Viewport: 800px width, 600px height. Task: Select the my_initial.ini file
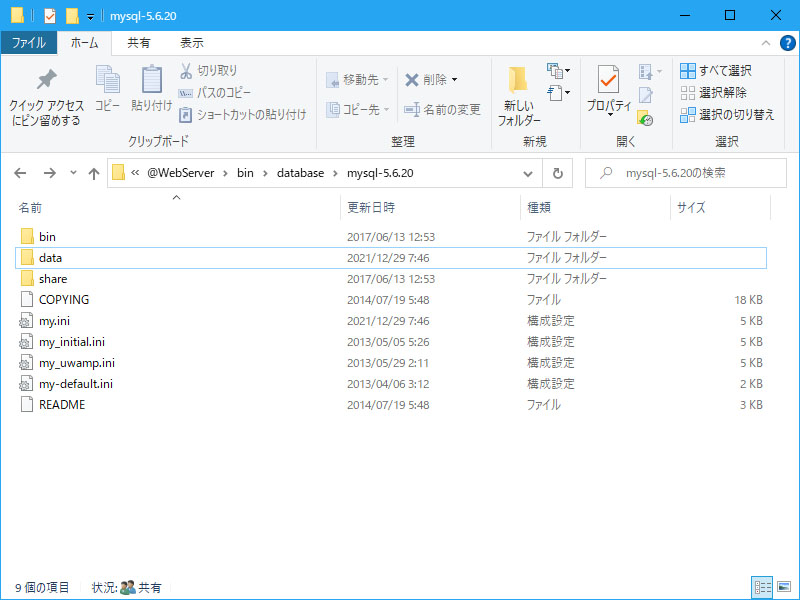(391, 342)
